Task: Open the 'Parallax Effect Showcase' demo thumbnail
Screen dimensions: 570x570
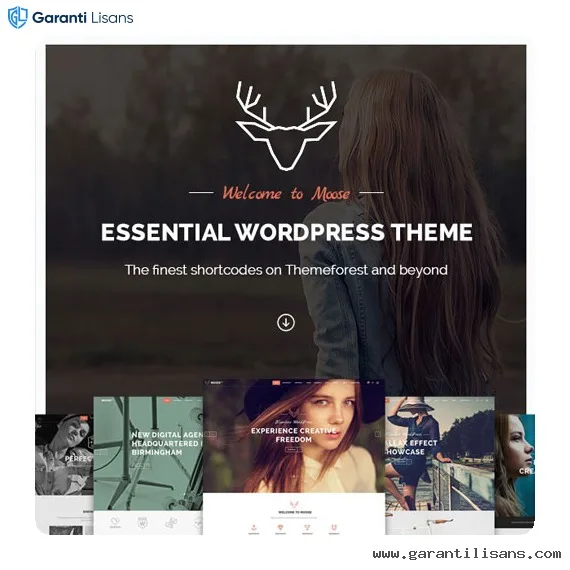Action: click(440, 465)
